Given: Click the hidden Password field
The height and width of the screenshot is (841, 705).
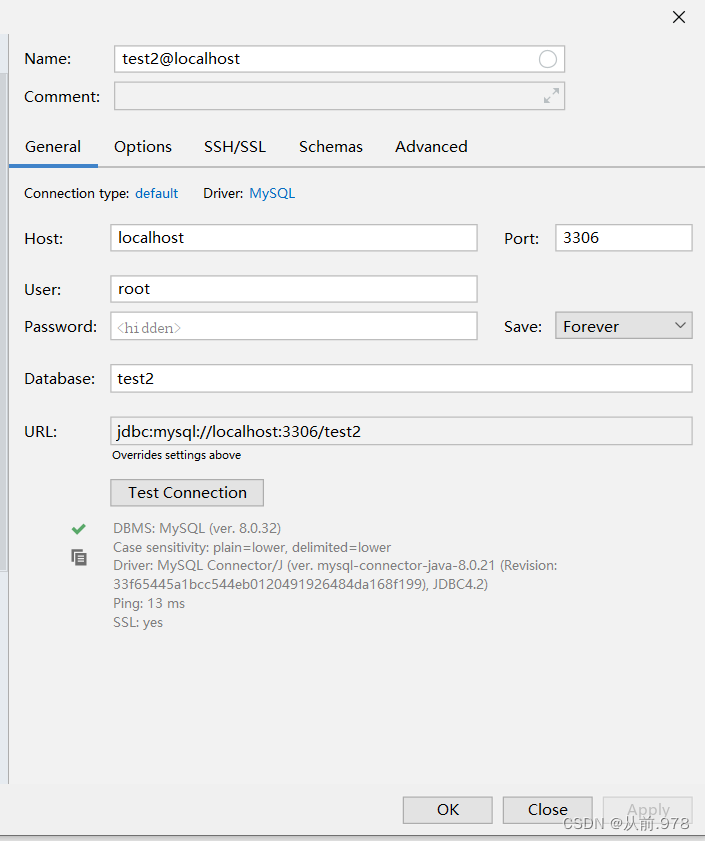Looking at the screenshot, I should click(x=293, y=326).
